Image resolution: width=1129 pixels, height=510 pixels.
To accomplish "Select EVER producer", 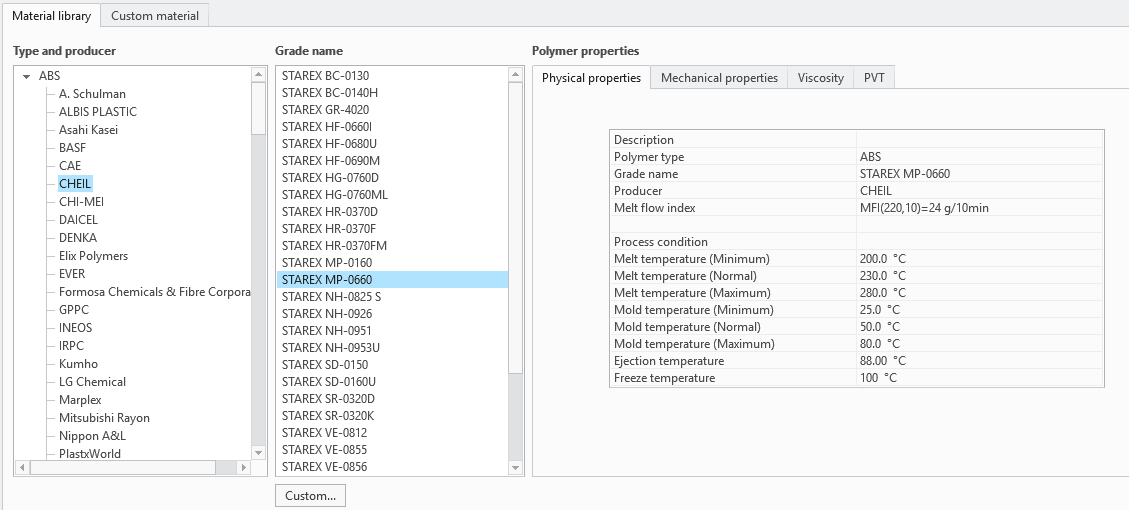I will 72,274.
